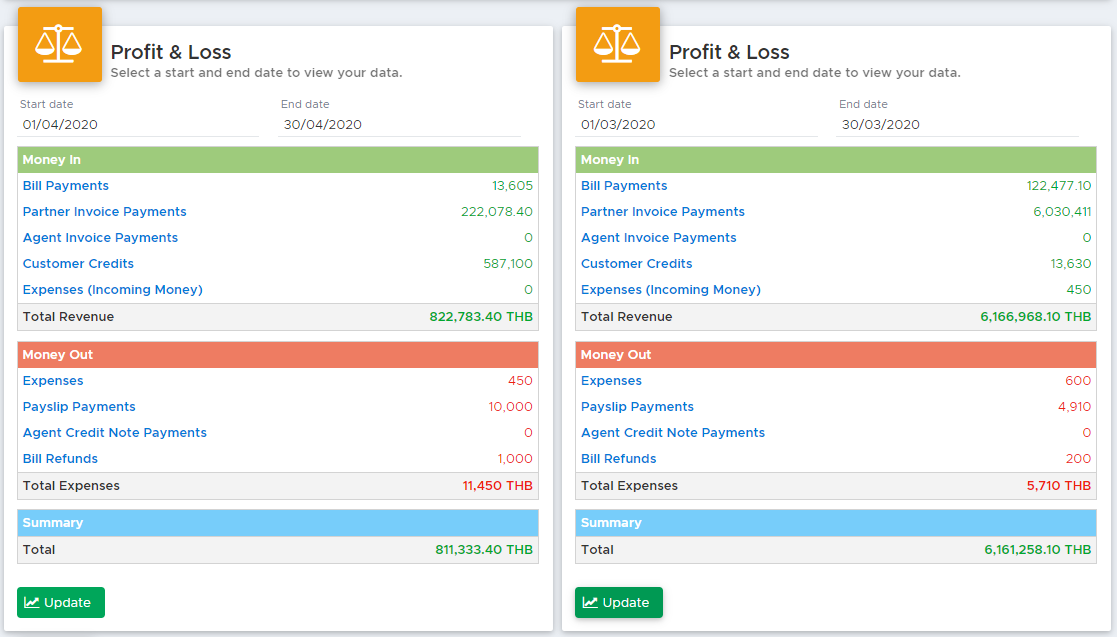Open Bill Refunds link in the March report
The image size is (1117, 637).
(x=618, y=459)
